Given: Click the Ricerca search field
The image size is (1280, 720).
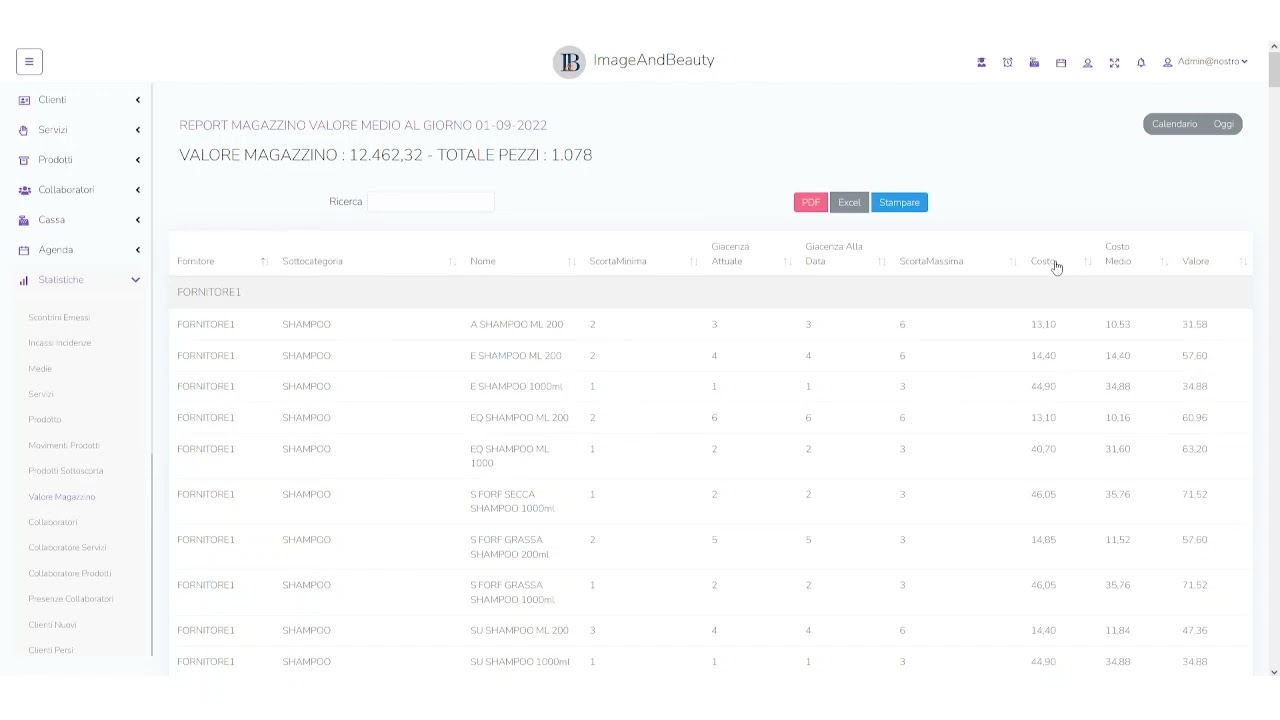Looking at the screenshot, I should pos(431,202).
